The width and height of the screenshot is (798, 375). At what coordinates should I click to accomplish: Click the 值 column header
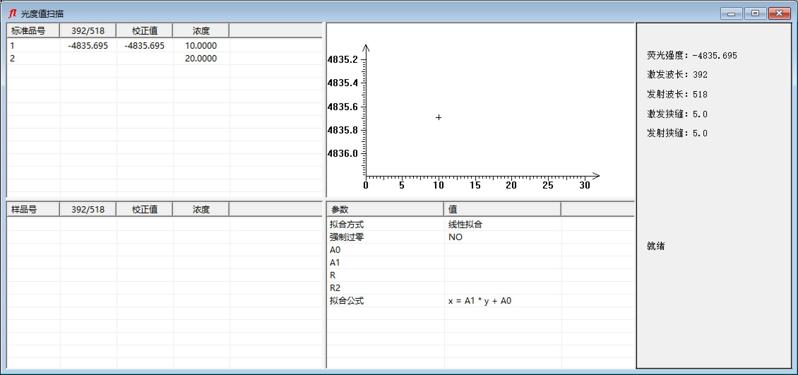[503, 209]
